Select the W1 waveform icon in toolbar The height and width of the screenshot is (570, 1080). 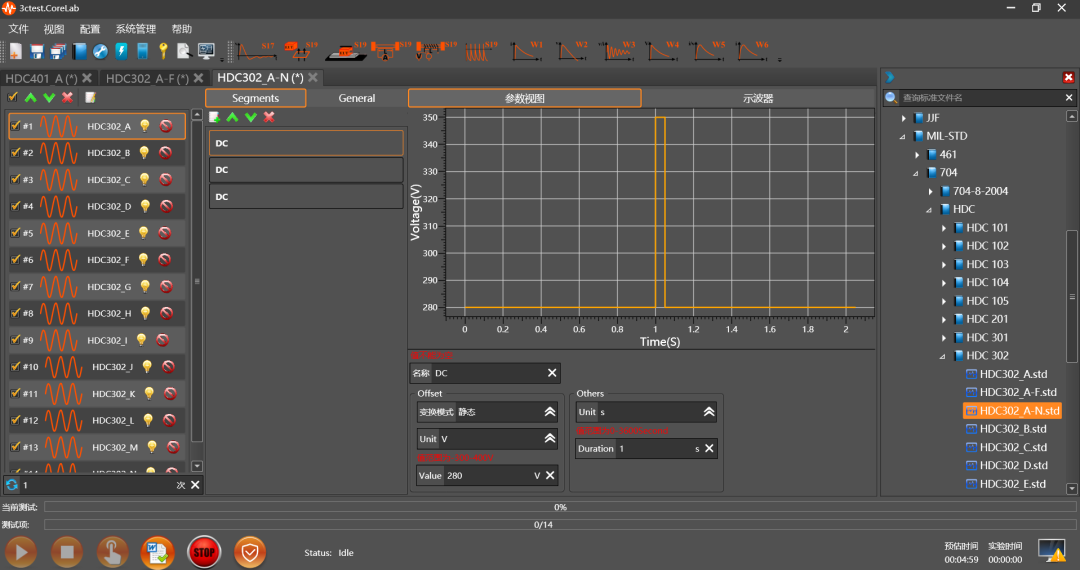pos(526,50)
